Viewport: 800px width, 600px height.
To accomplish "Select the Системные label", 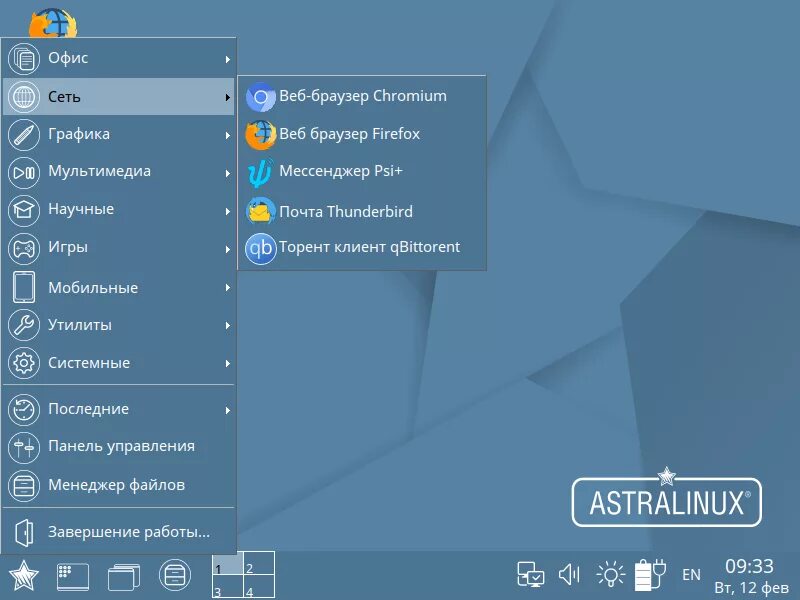I will click(89, 363).
